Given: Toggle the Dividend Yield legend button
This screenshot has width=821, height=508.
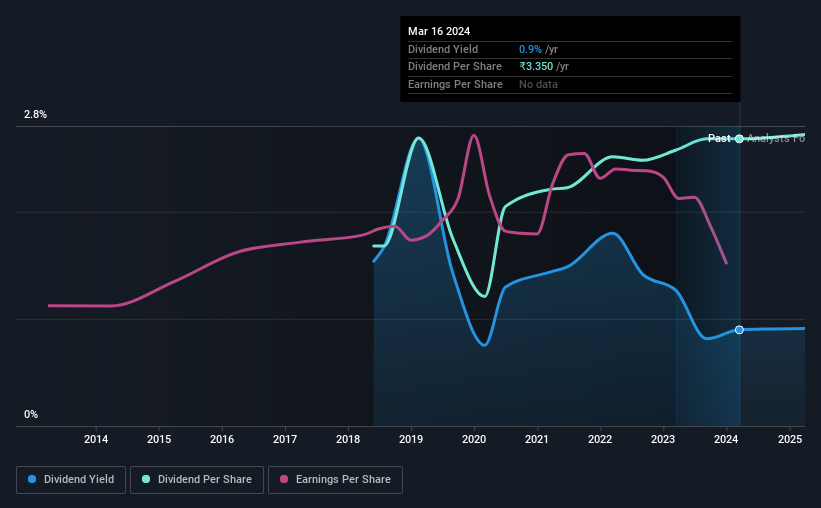Looking at the screenshot, I should [x=71, y=480].
